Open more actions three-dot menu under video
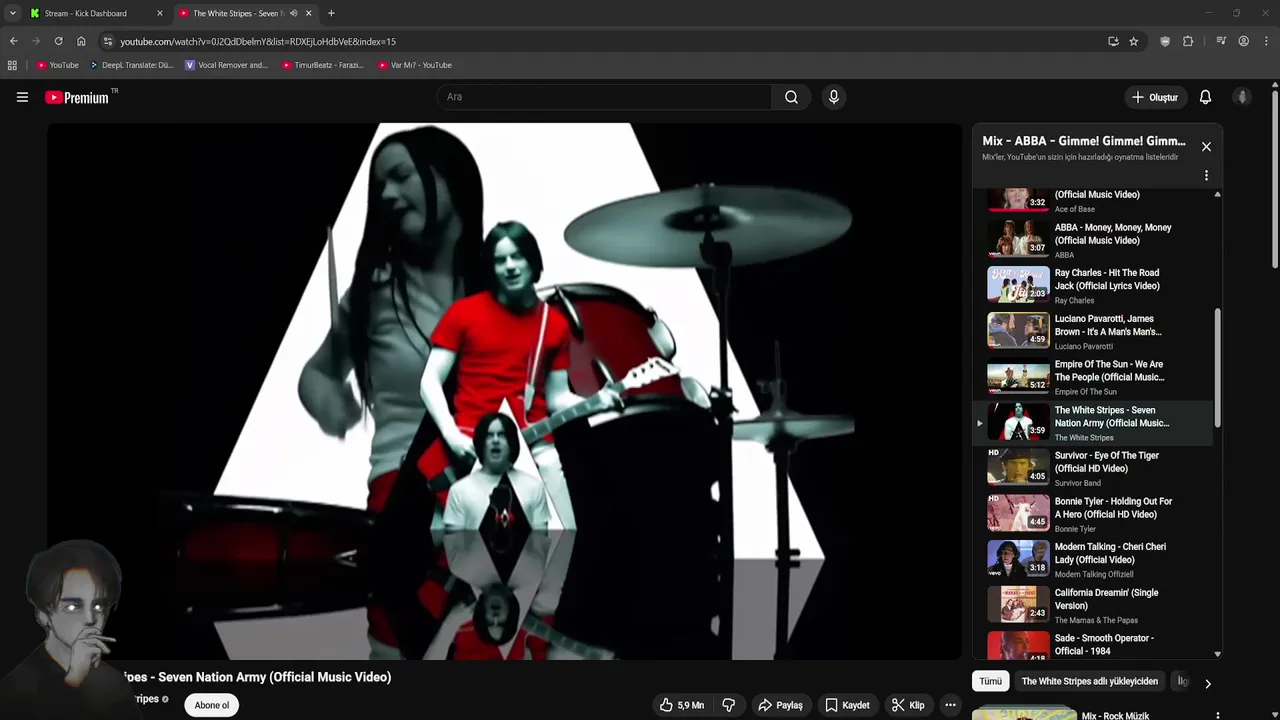The height and width of the screenshot is (720, 1280). click(951, 705)
